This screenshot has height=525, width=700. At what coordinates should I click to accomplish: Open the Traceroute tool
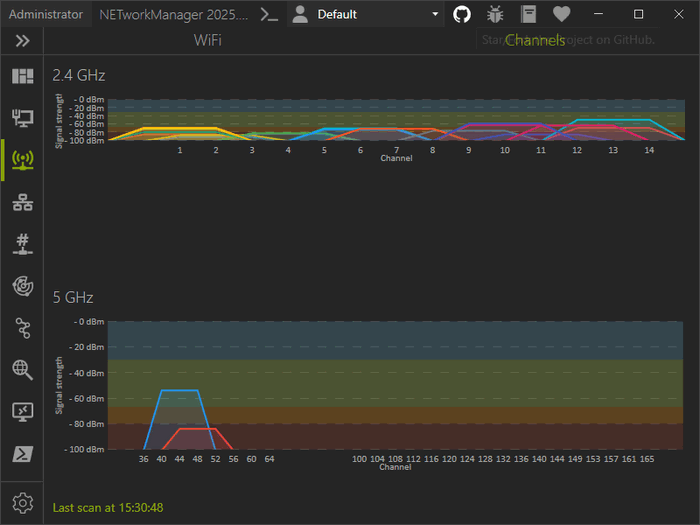coord(22,328)
